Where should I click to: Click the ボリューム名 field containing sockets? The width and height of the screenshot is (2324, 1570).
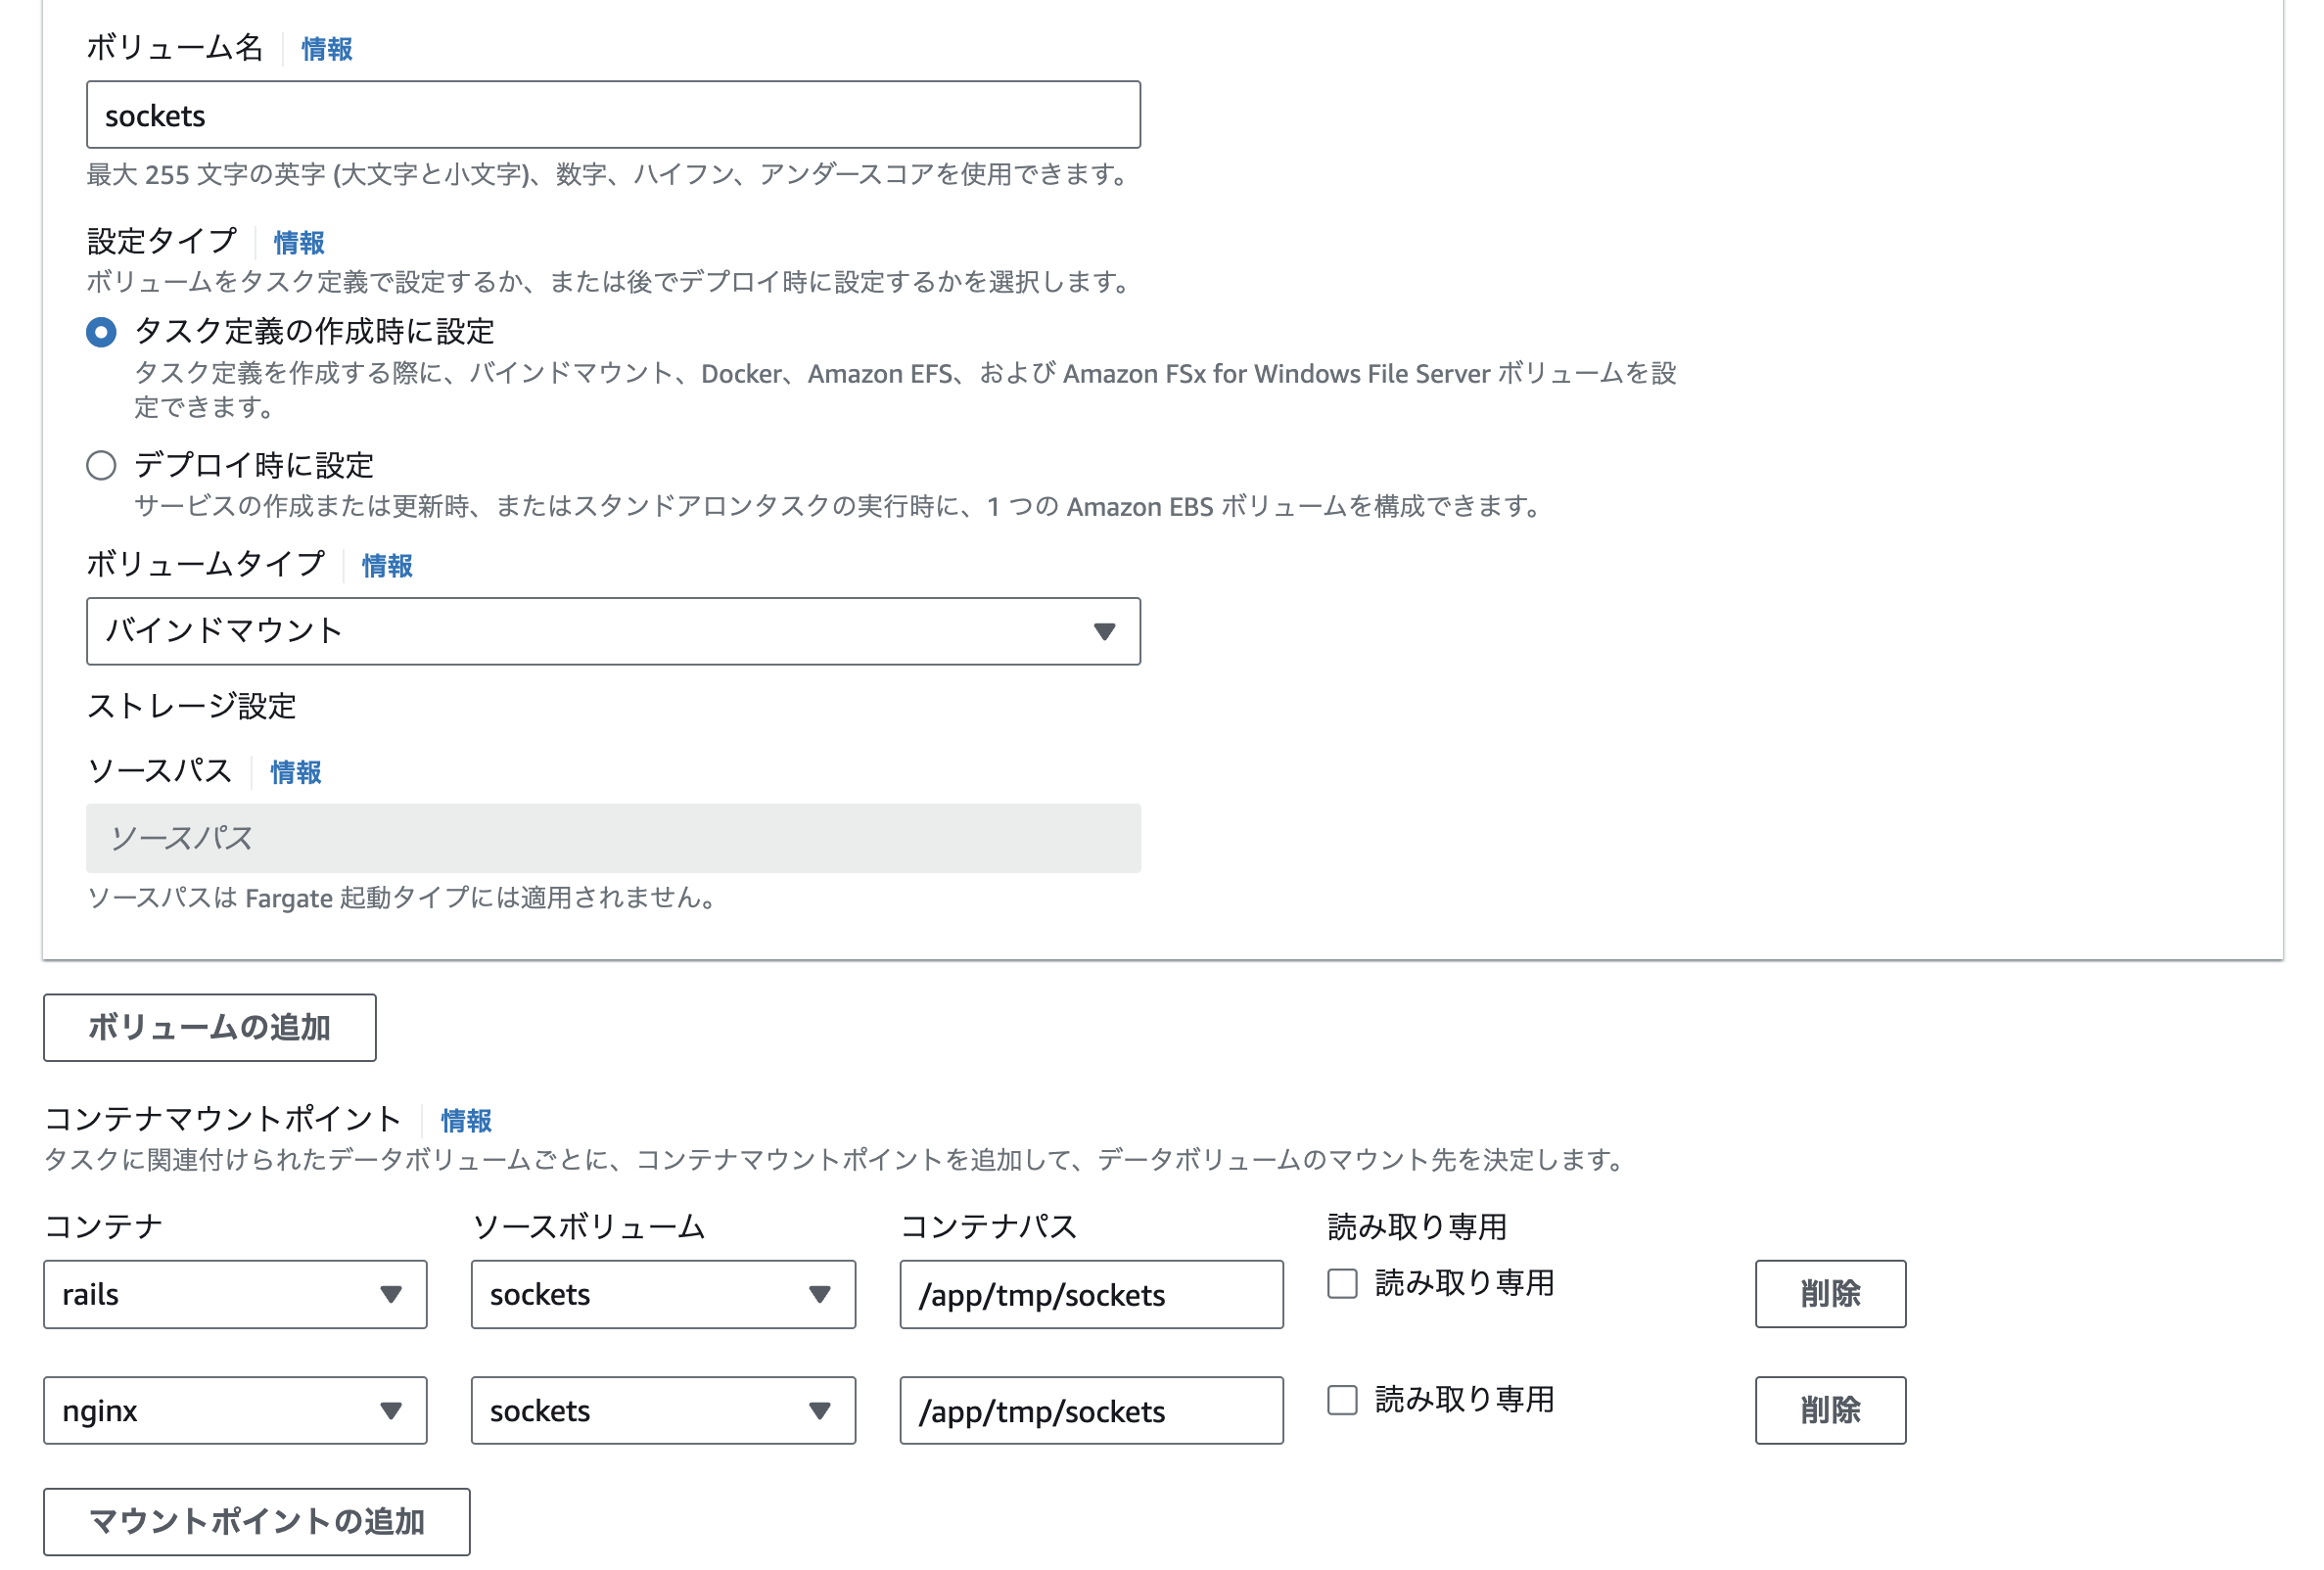point(613,116)
